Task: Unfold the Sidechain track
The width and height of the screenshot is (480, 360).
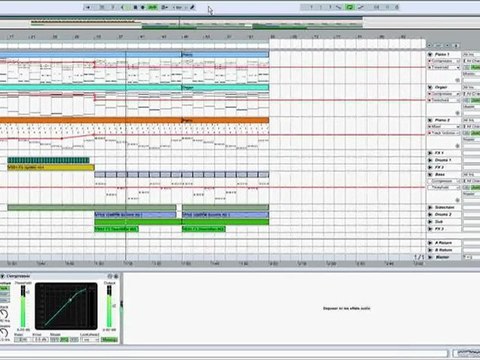Action: pos(430,207)
